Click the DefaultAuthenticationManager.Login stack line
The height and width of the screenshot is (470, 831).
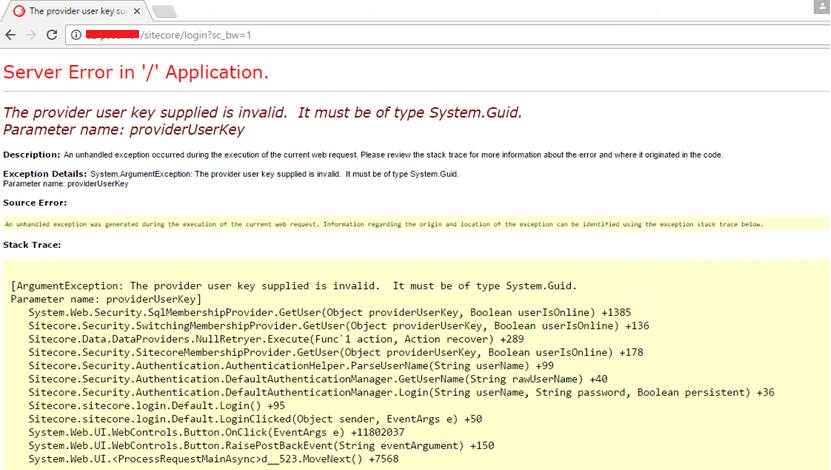(x=401, y=393)
